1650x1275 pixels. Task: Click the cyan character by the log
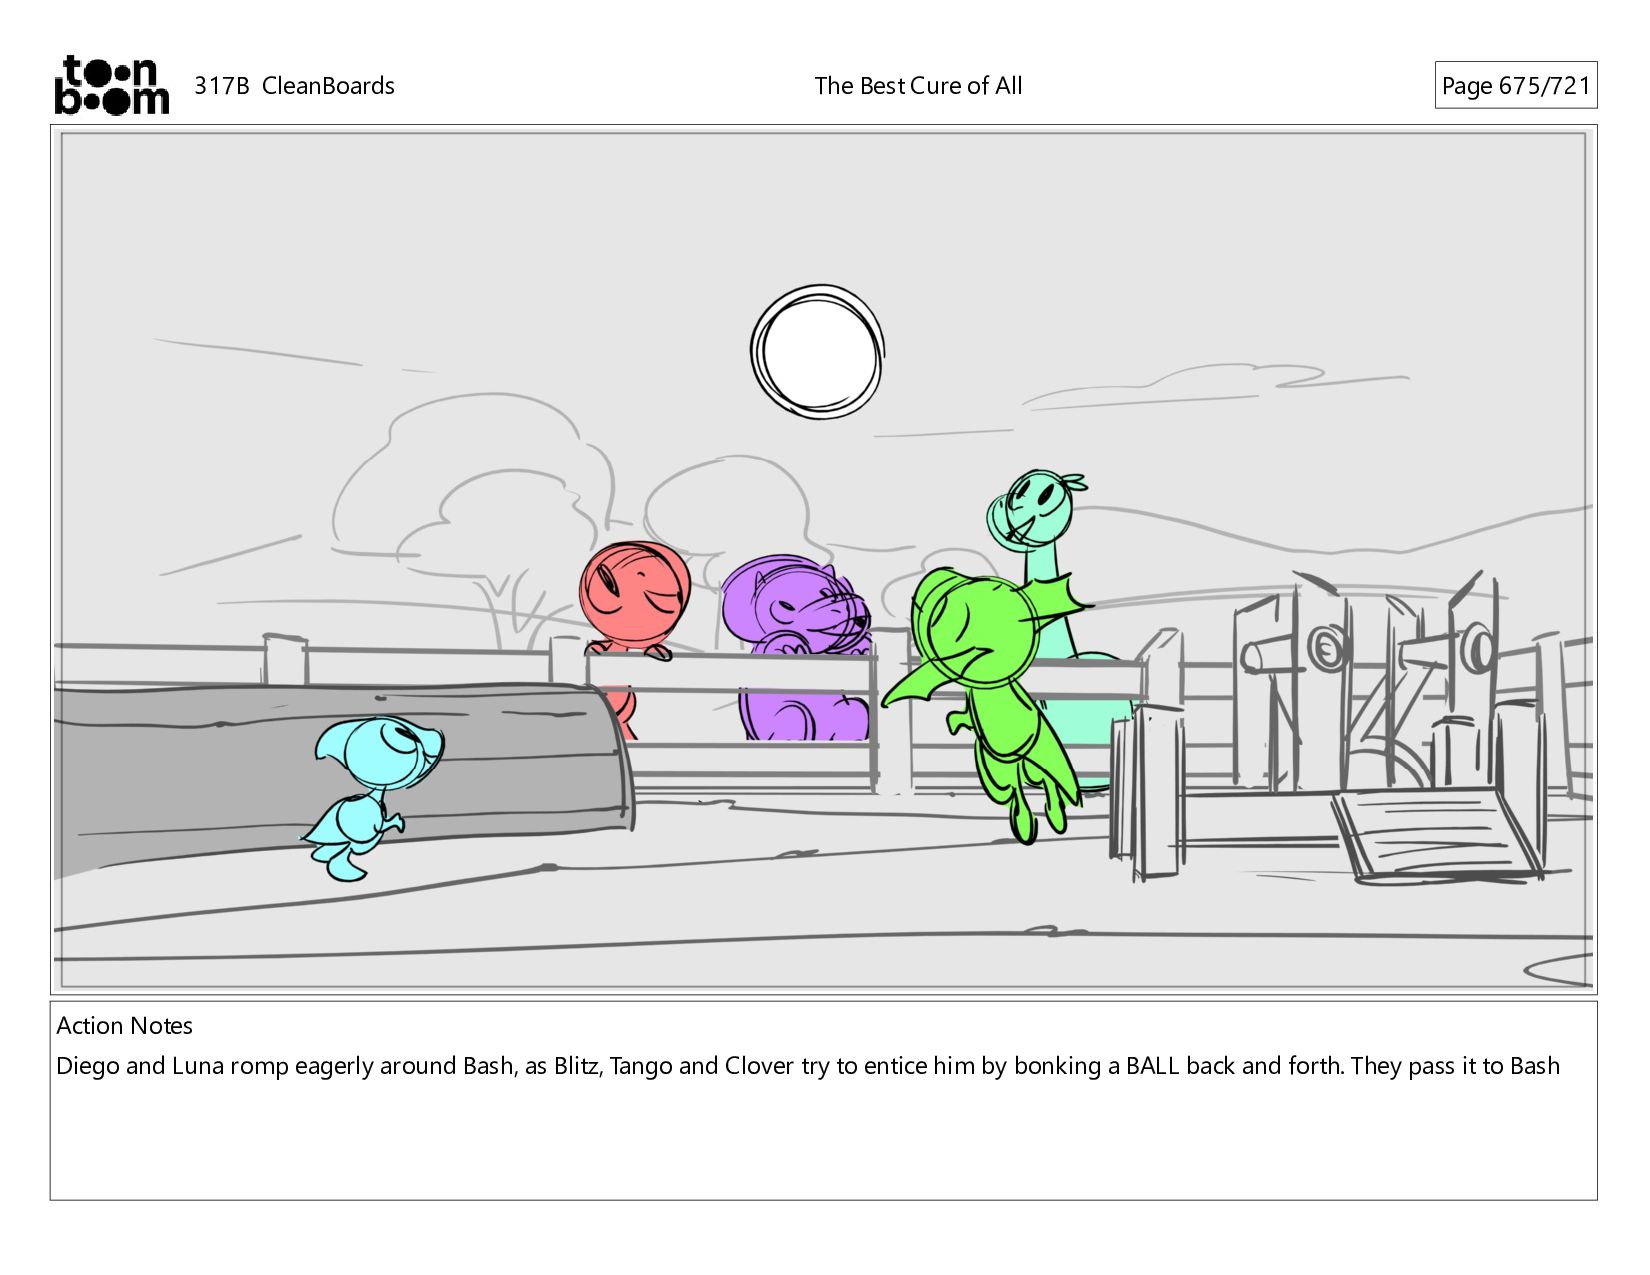(371, 799)
